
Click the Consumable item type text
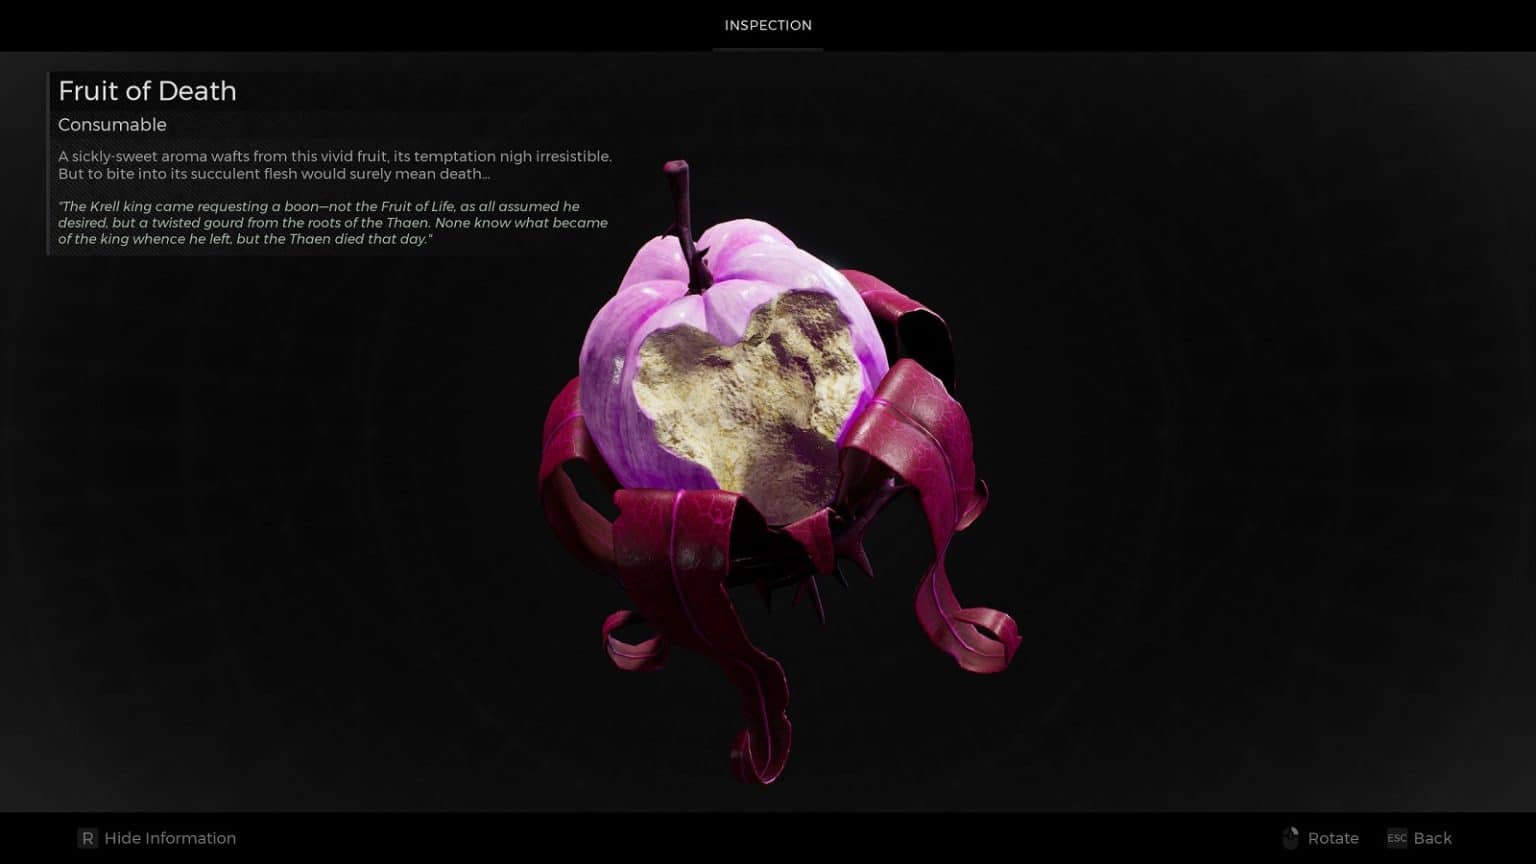pyautogui.click(x=112, y=125)
